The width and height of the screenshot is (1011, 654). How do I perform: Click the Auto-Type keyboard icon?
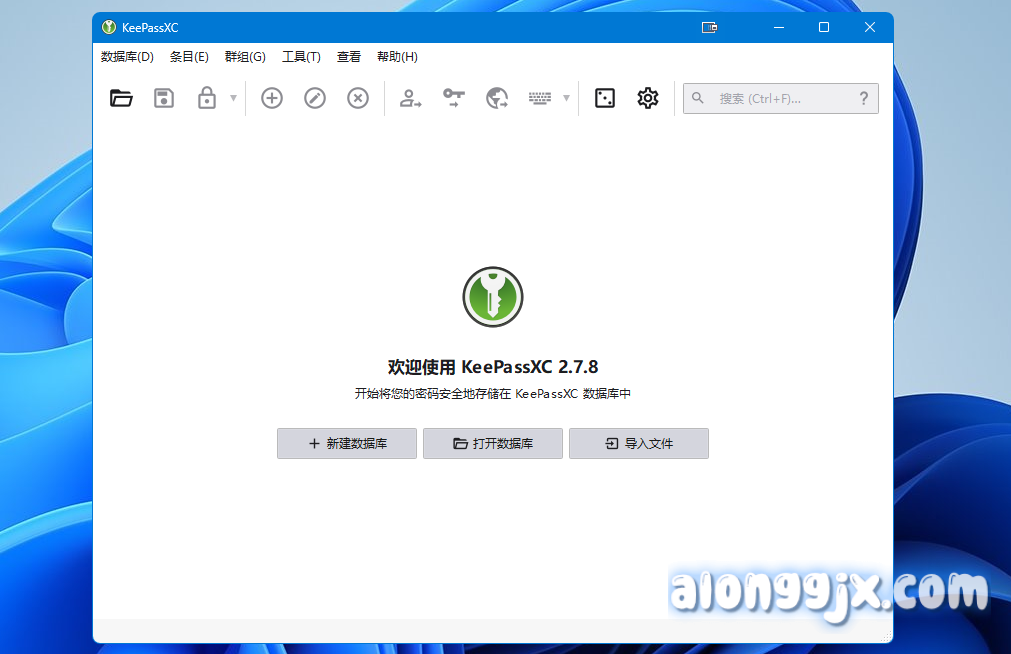(x=540, y=98)
